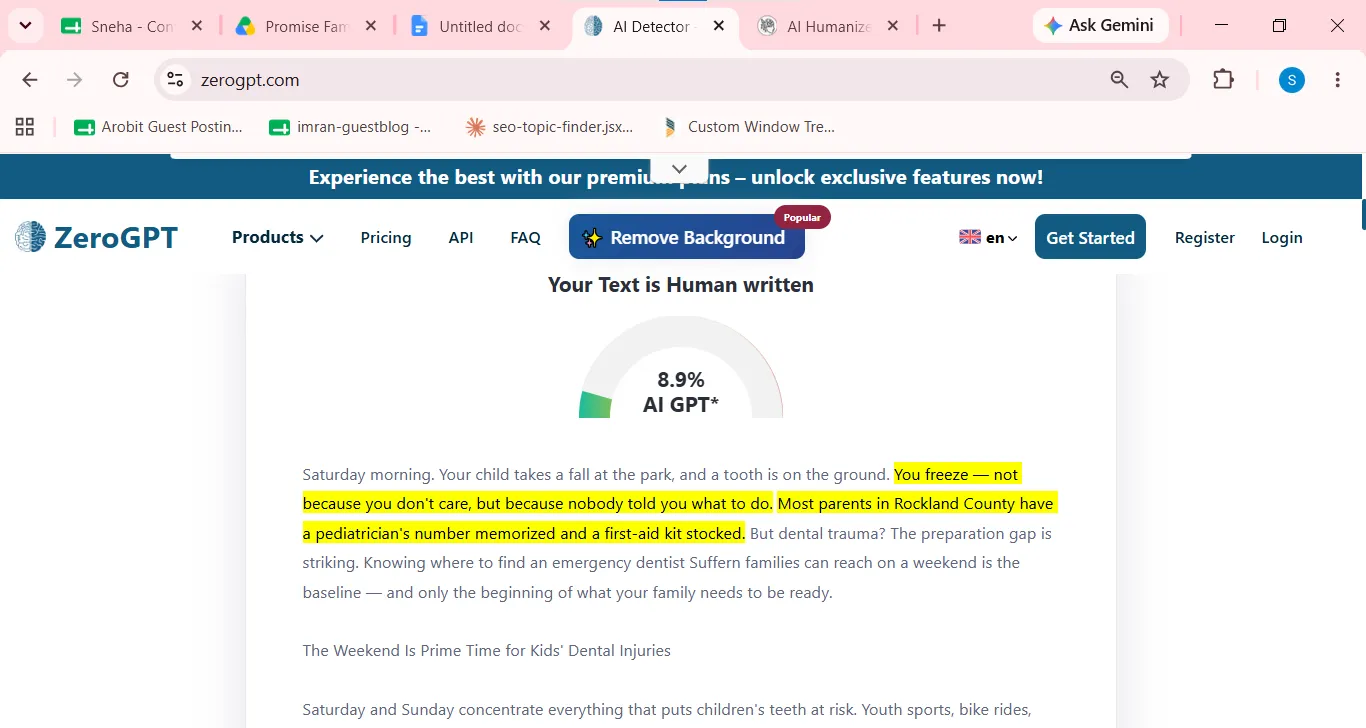Click the ZeroGPT brain logo
1366x728 pixels.
click(x=31, y=237)
